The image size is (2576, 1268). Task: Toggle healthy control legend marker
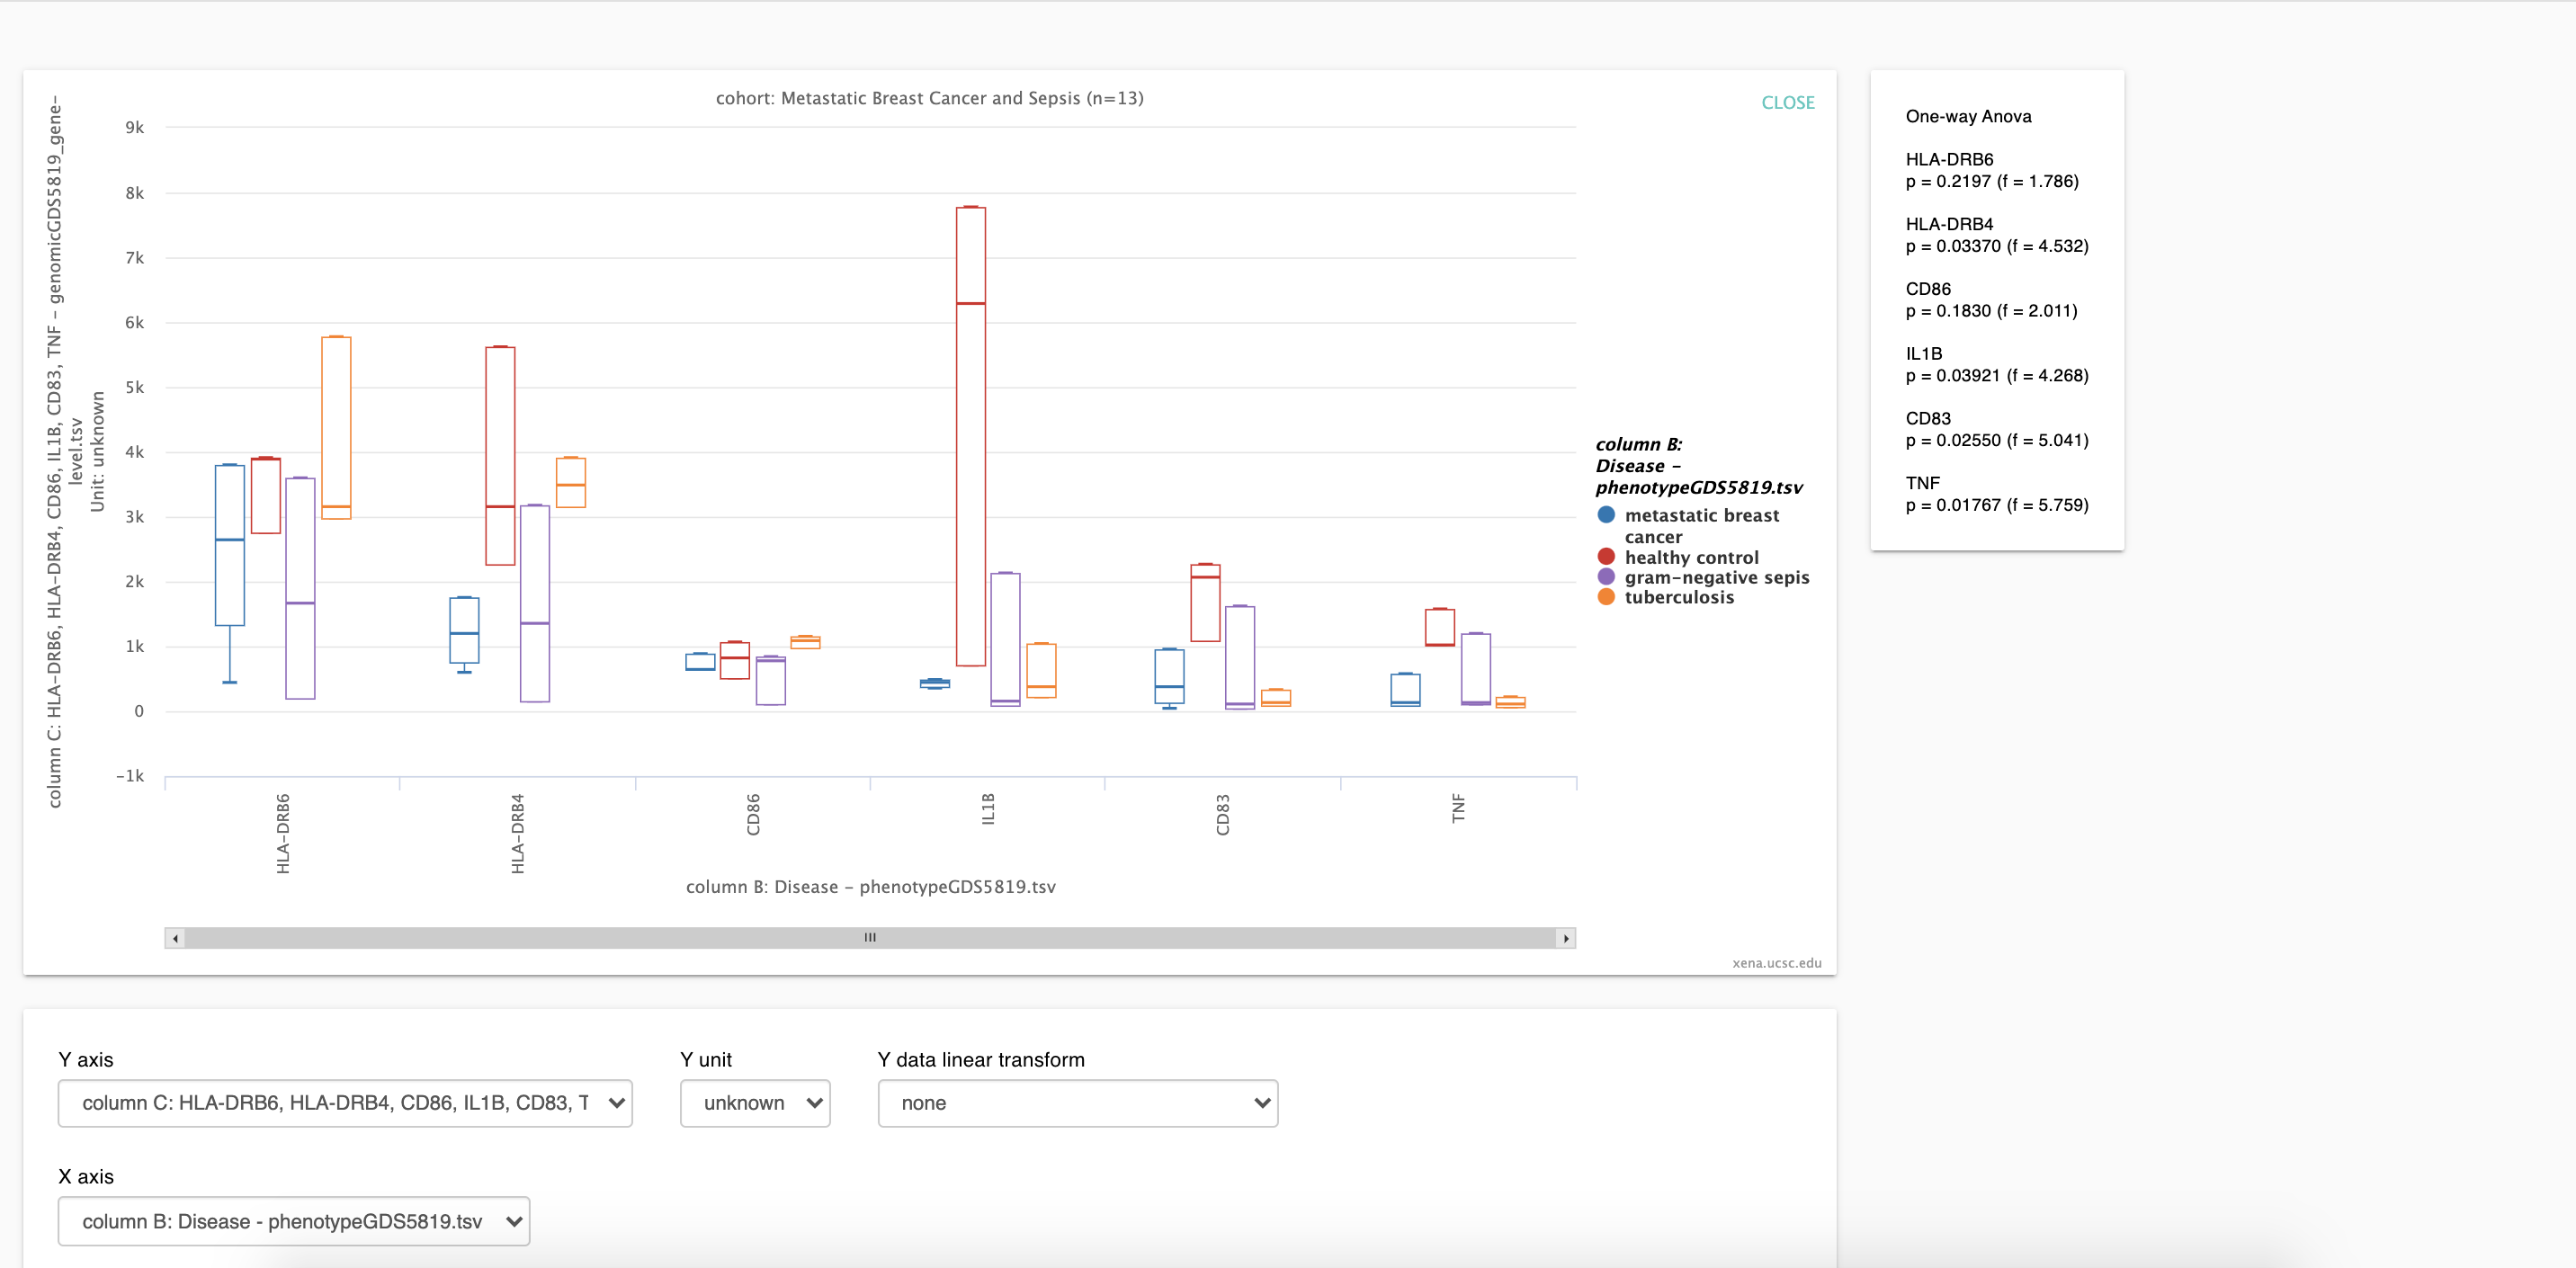pyautogui.click(x=1606, y=557)
